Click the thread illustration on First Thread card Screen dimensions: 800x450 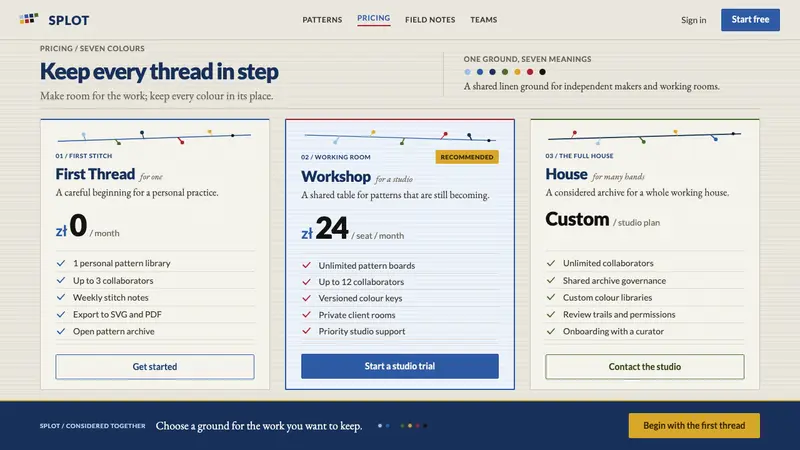154,137
